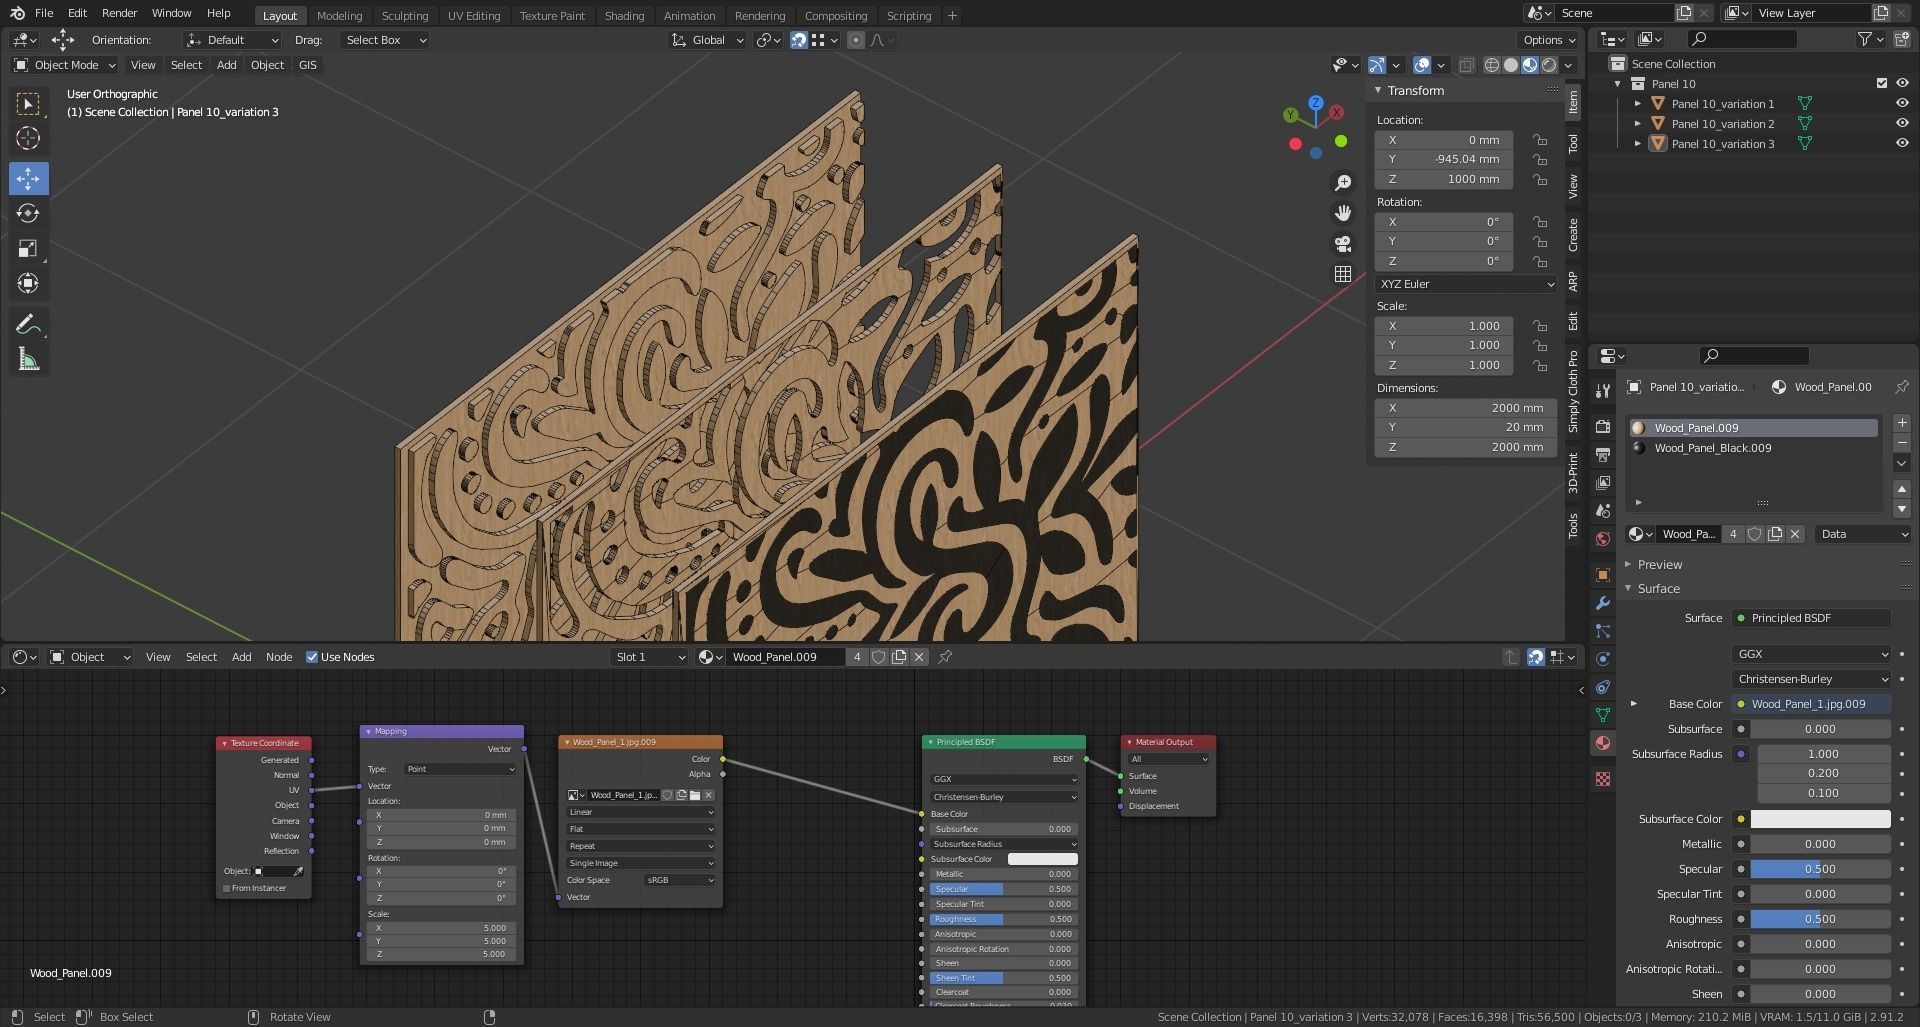The width and height of the screenshot is (1920, 1027).
Task: Open the Mapping Type Point dropdown
Action: [460, 769]
